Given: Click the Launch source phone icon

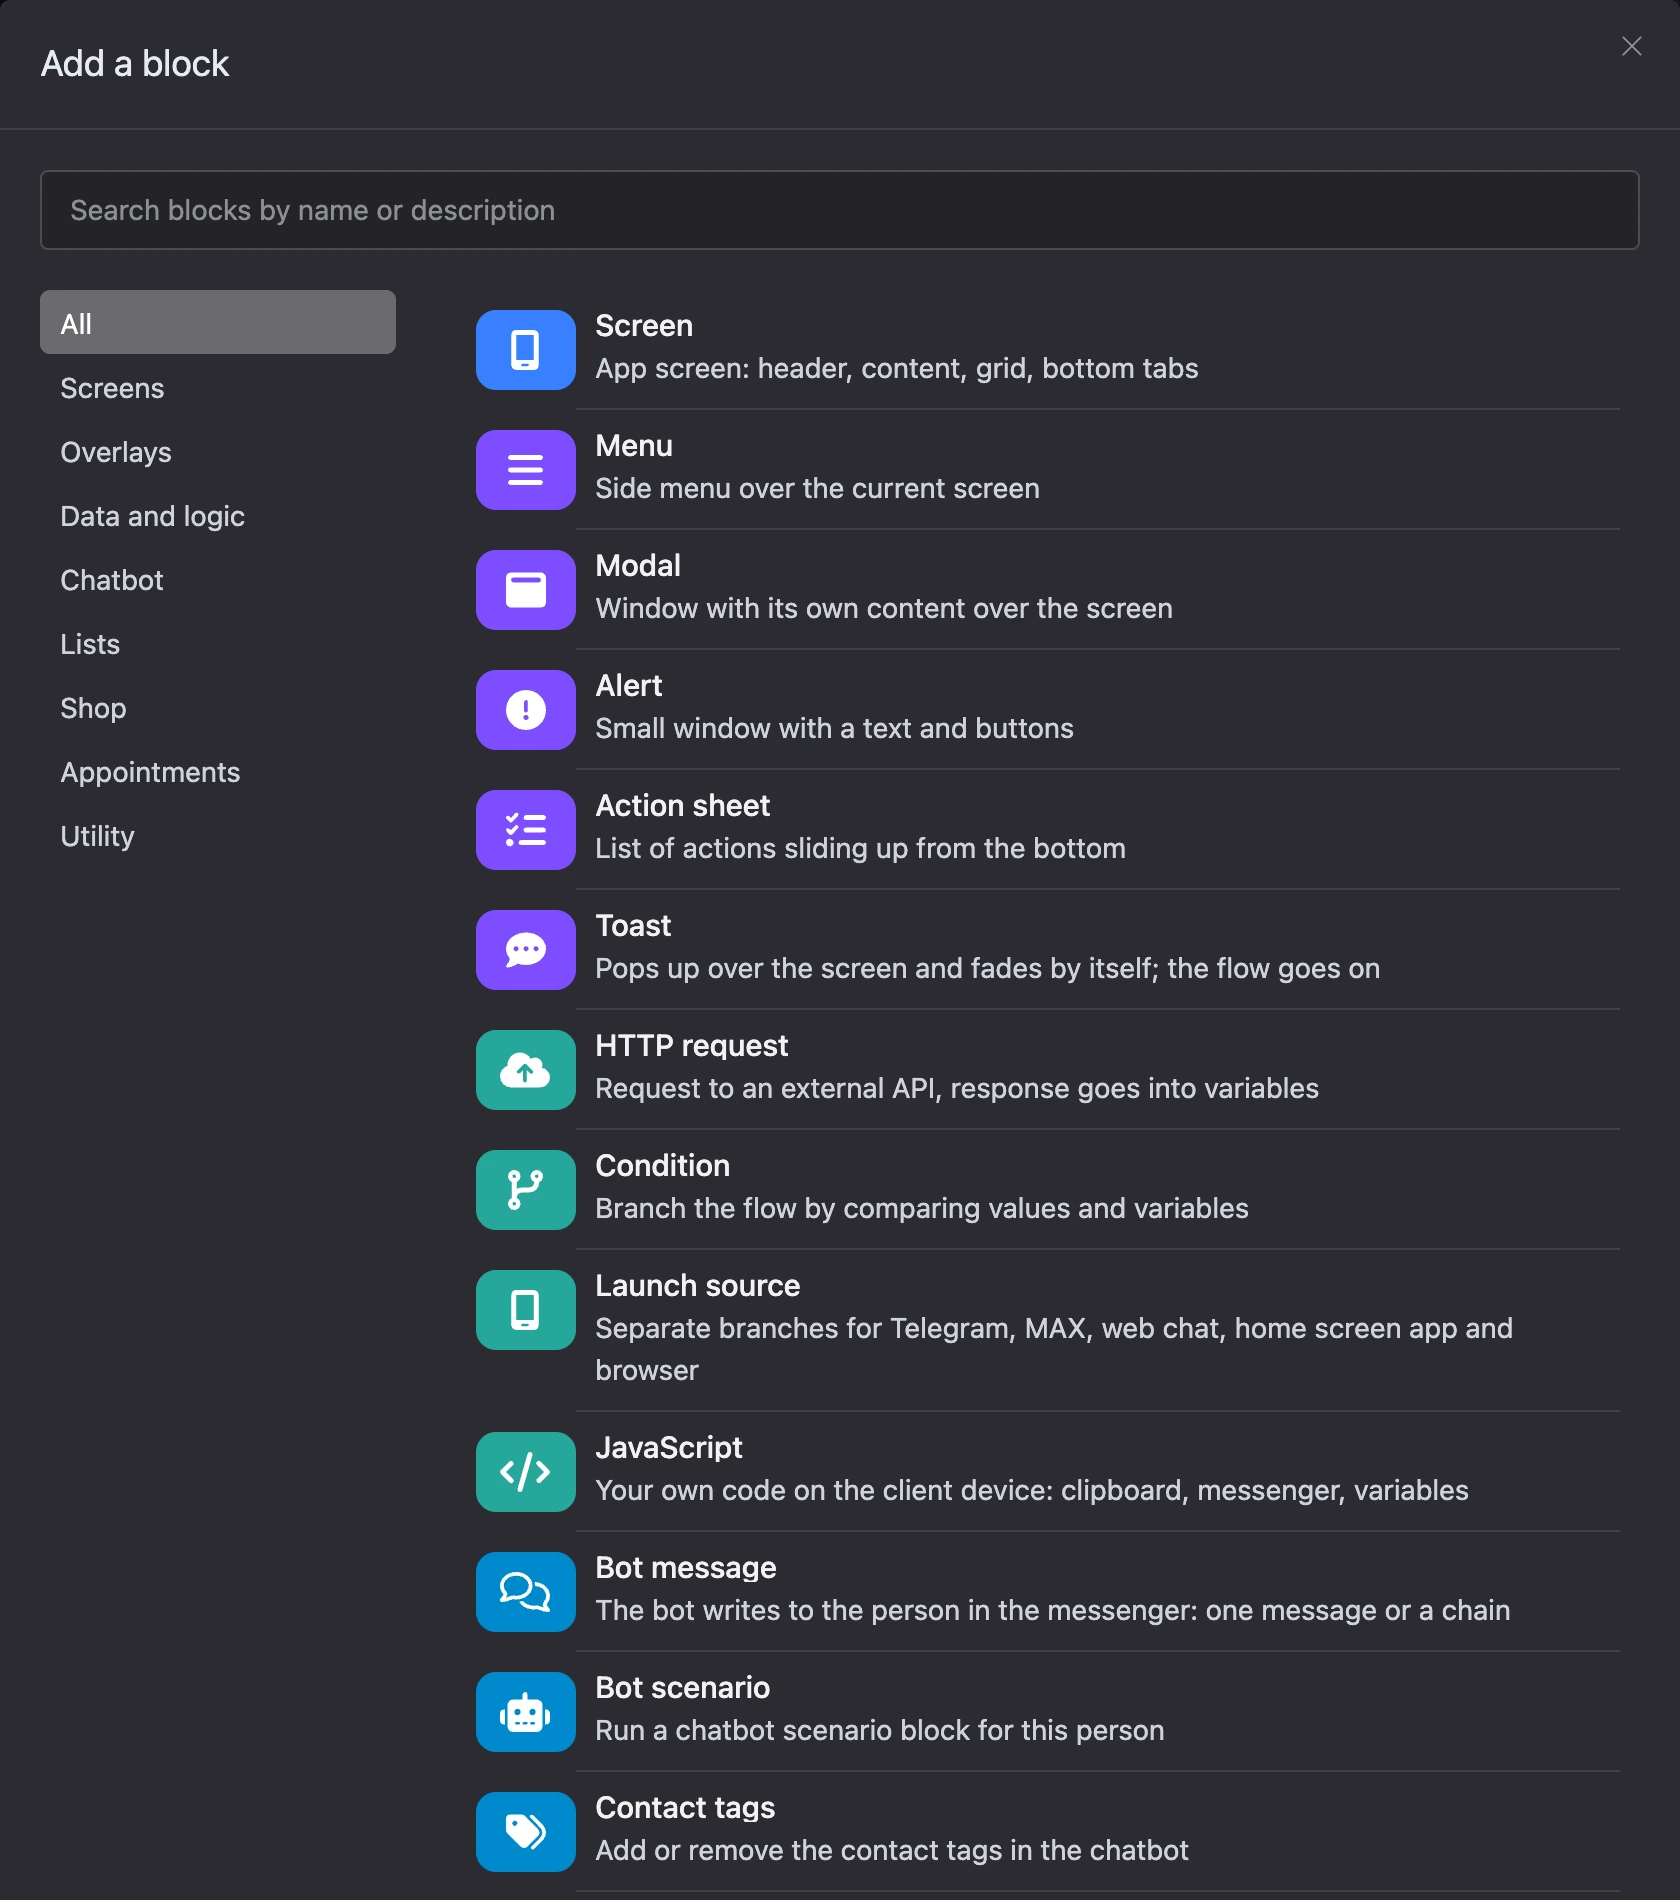Looking at the screenshot, I should coord(525,1310).
